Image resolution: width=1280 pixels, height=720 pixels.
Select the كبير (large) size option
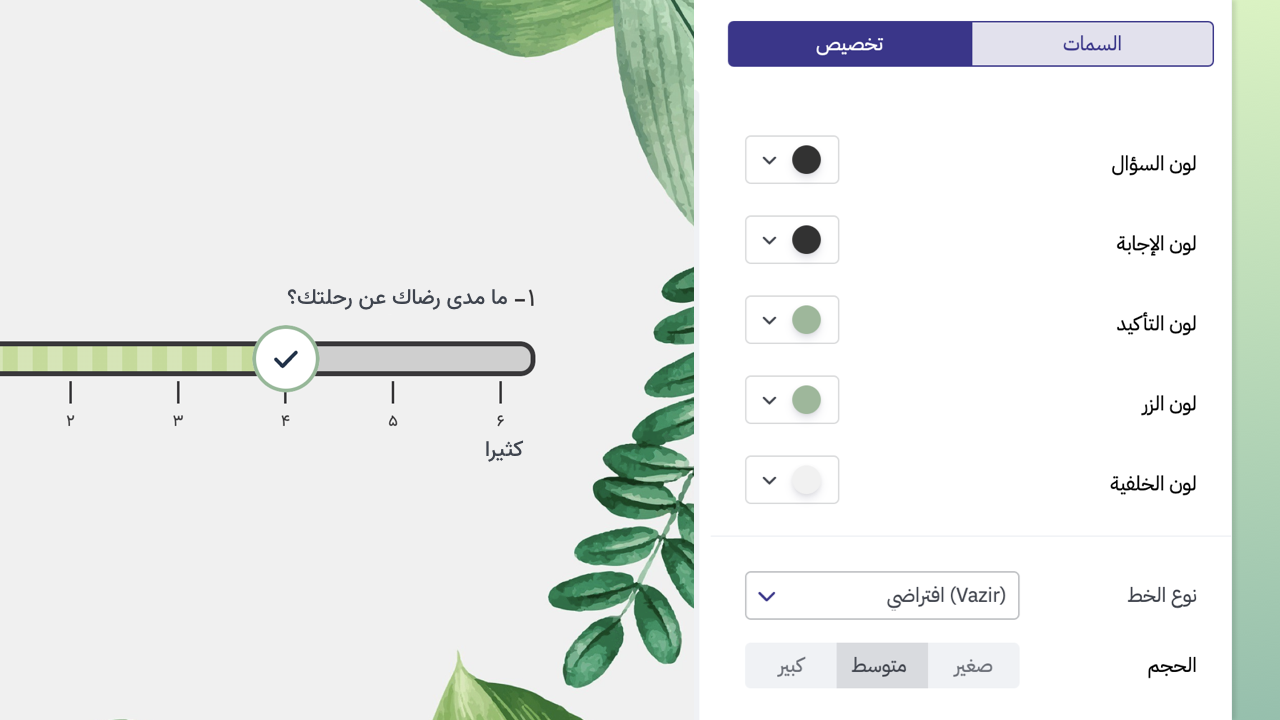tap(789, 665)
